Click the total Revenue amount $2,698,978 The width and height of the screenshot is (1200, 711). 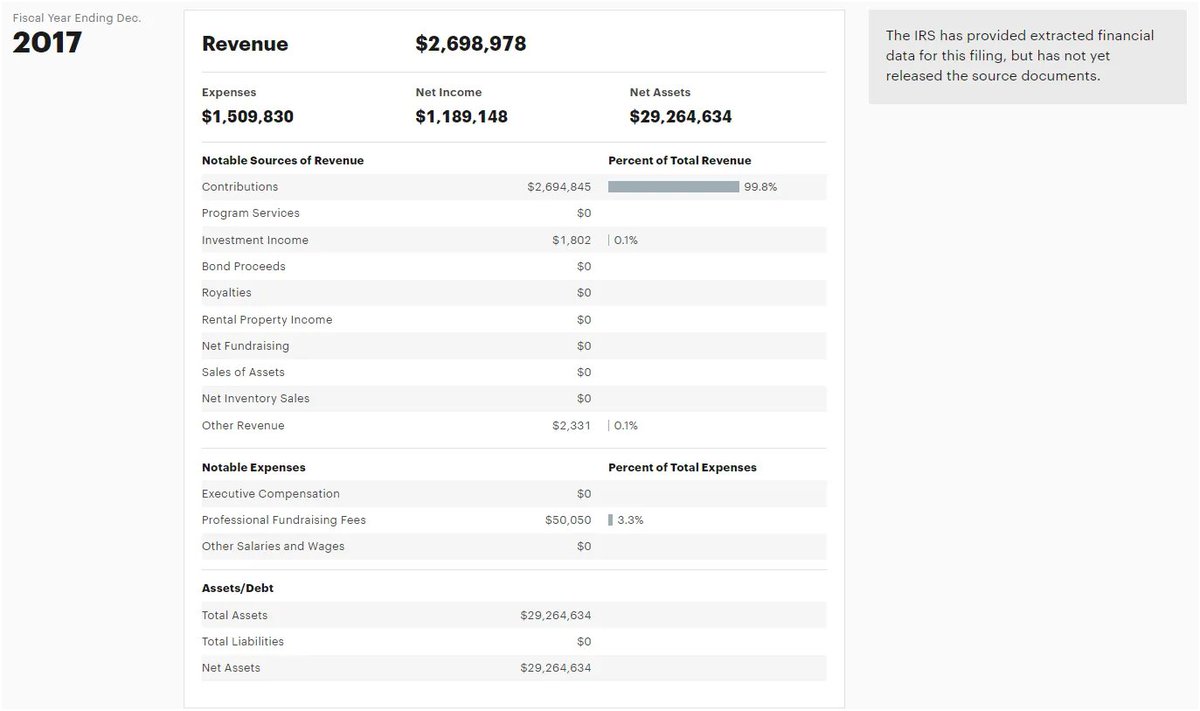tap(470, 44)
